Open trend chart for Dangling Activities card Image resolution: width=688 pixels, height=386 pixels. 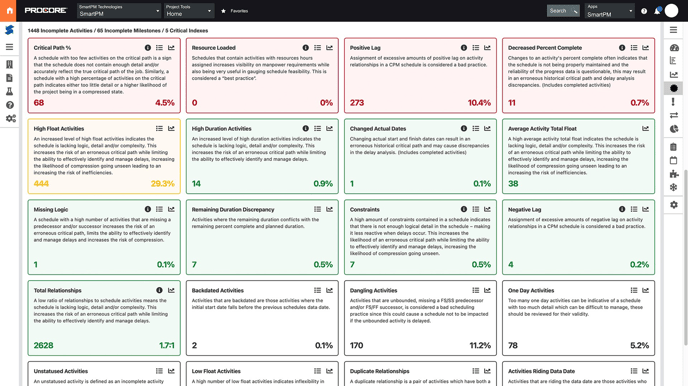point(487,290)
